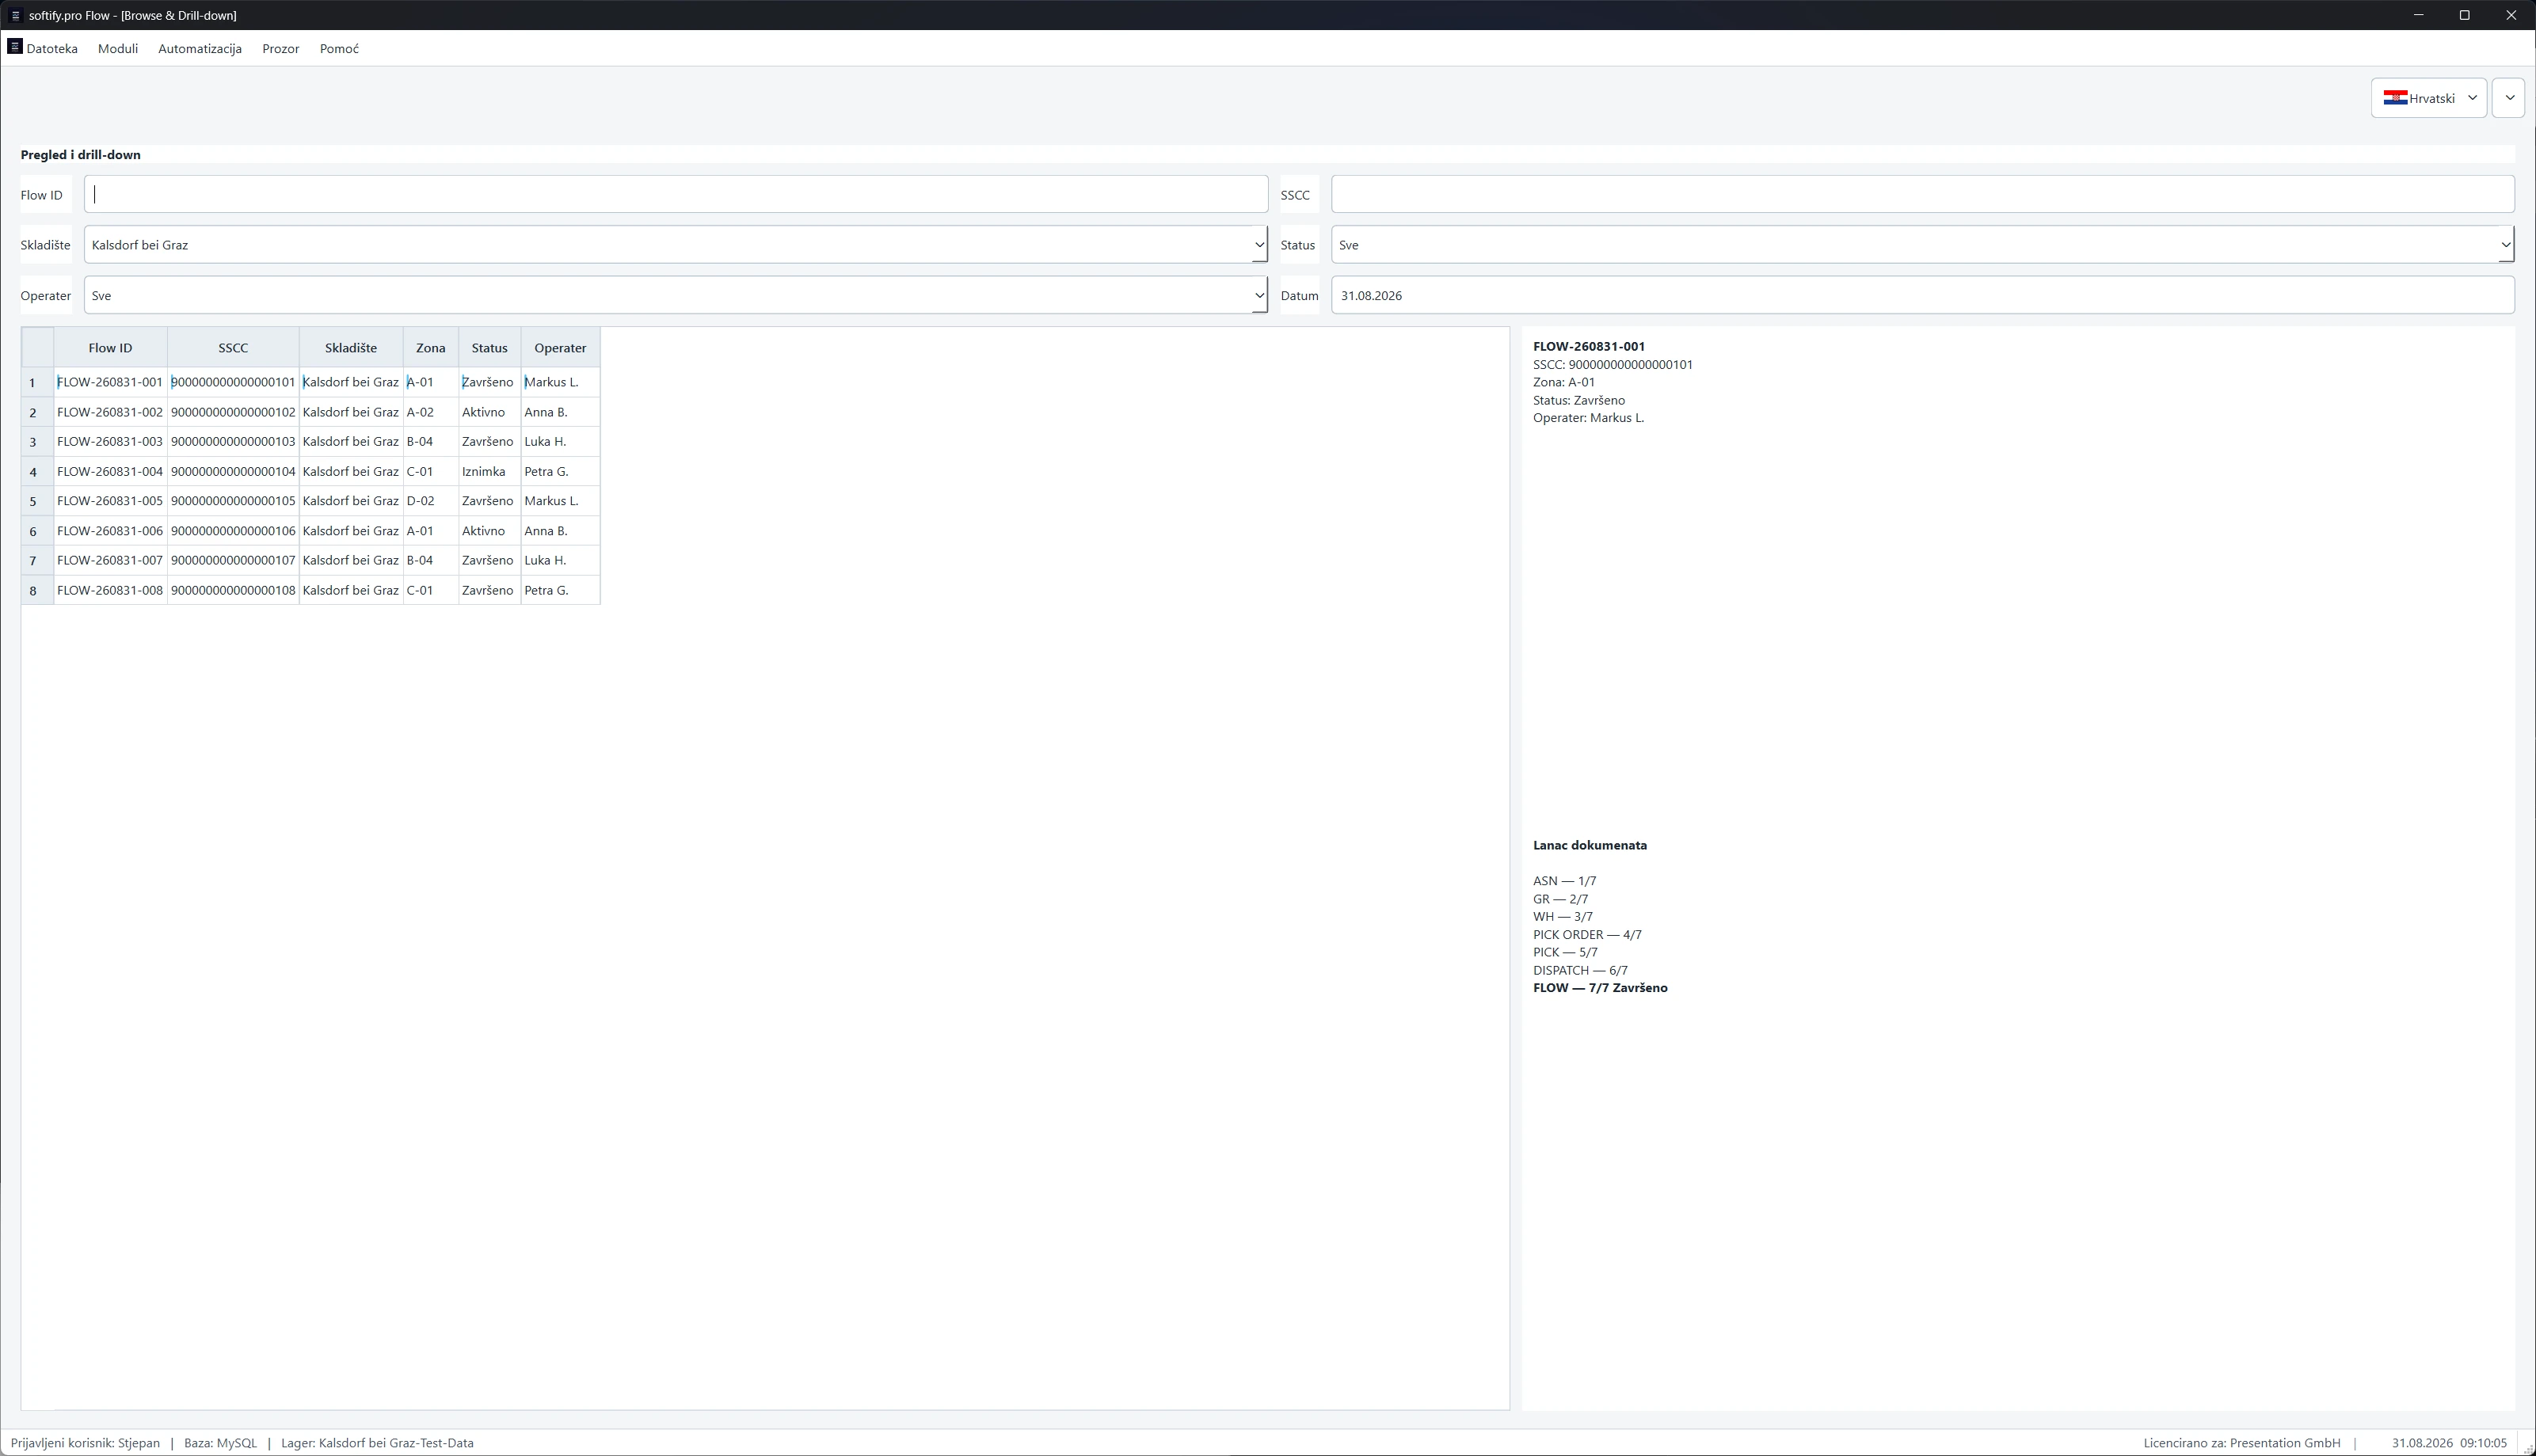Open the Prozor menu
Viewport: 2536px width, 1456px height.
(x=281, y=48)
